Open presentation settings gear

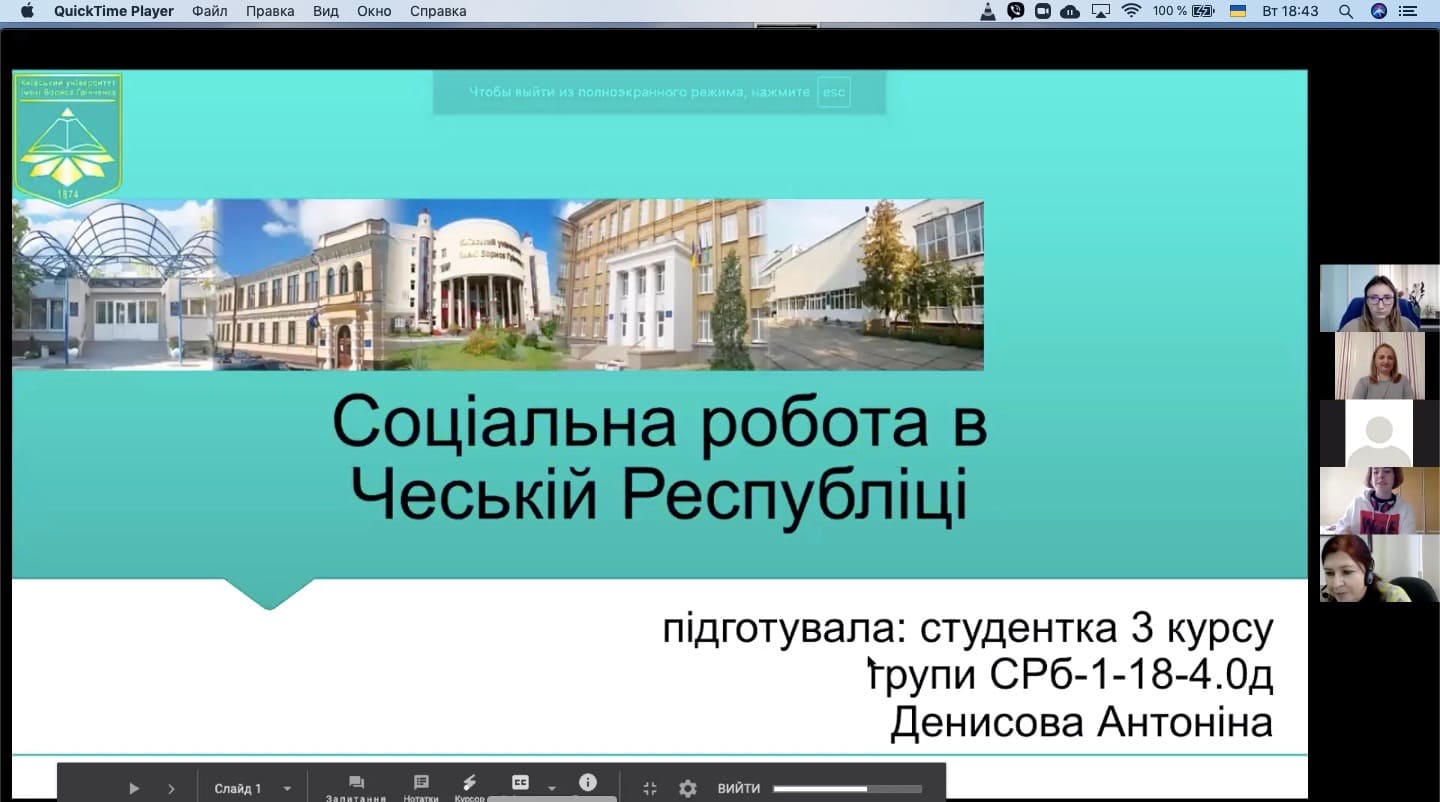(687, 788)
